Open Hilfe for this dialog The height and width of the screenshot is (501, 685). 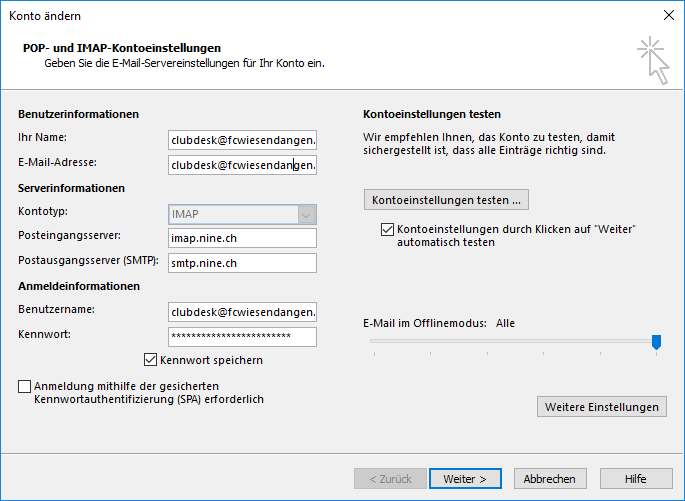[x=635, y=479]
